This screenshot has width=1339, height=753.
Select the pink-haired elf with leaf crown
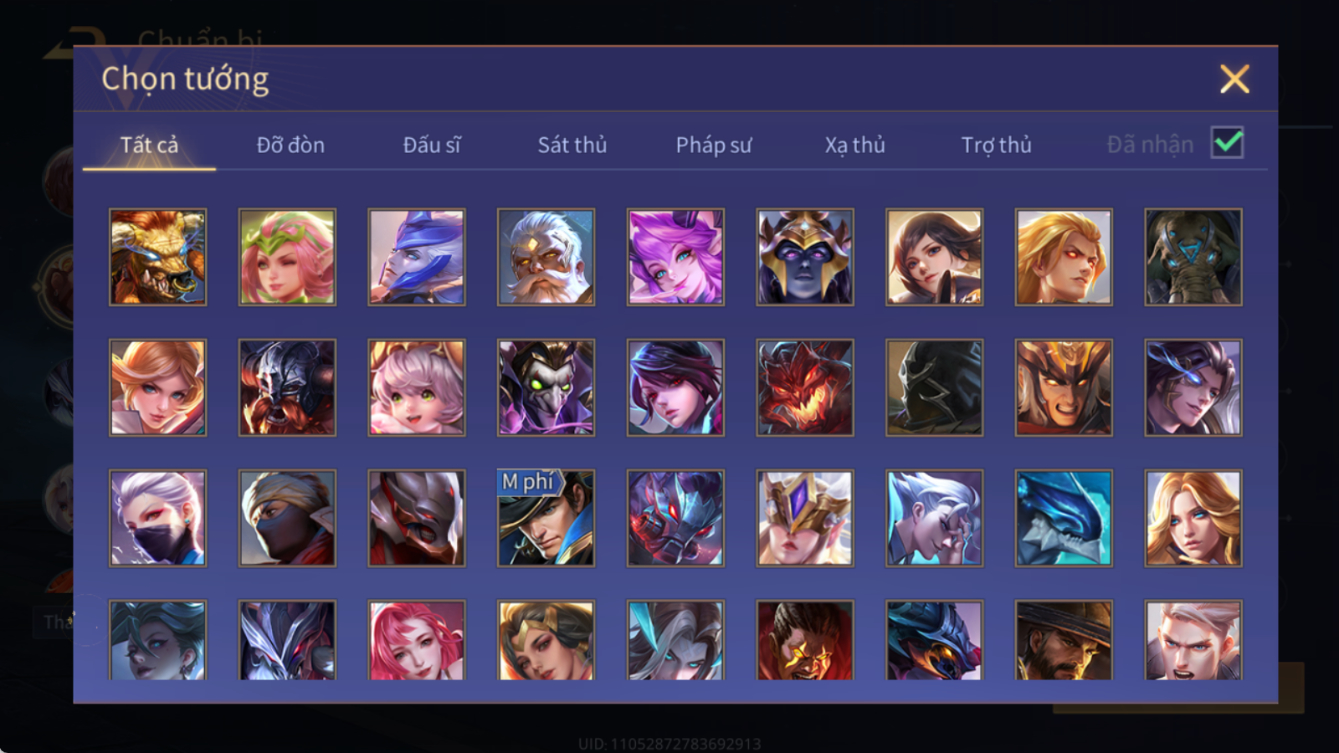pyautogui.click(x=287, y=257)
